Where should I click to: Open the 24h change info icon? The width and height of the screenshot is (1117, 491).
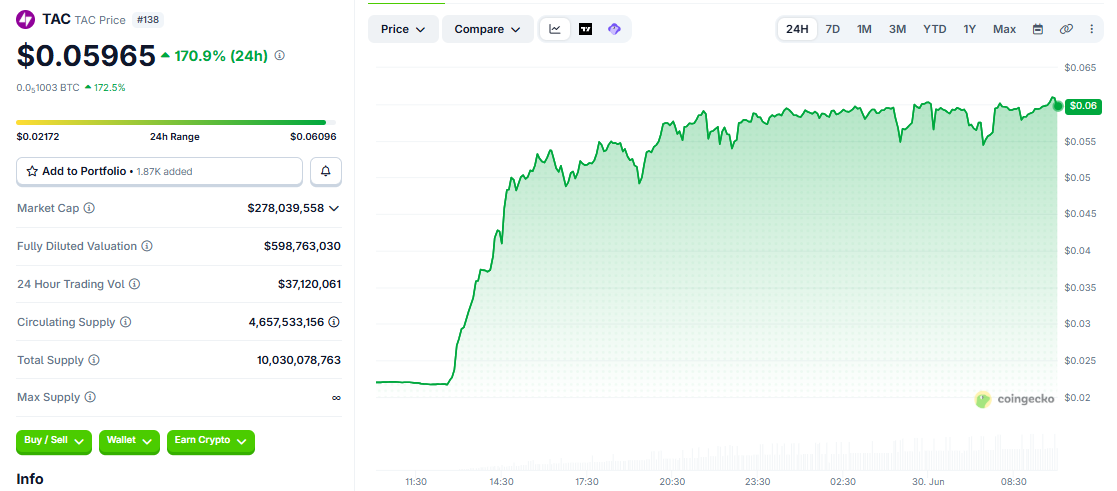click(280, 55)
